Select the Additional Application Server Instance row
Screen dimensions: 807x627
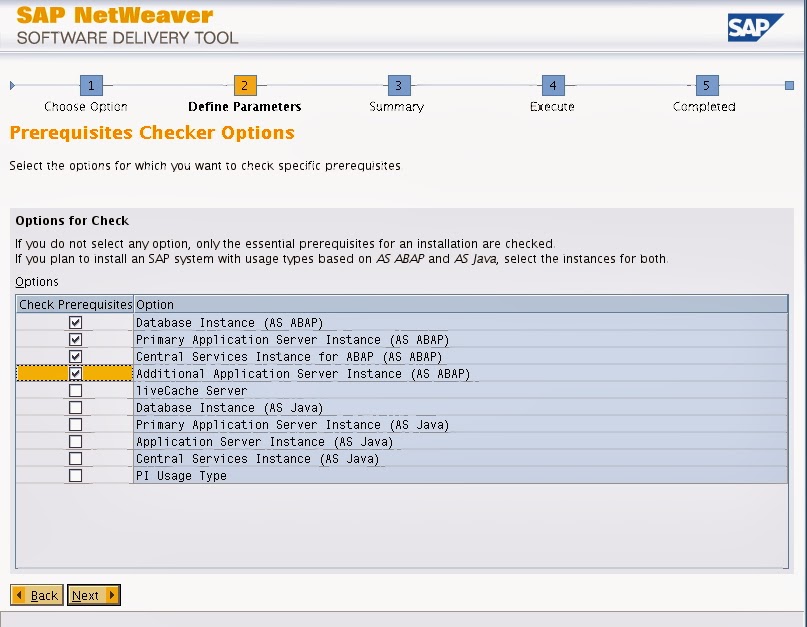click(300, 373)
